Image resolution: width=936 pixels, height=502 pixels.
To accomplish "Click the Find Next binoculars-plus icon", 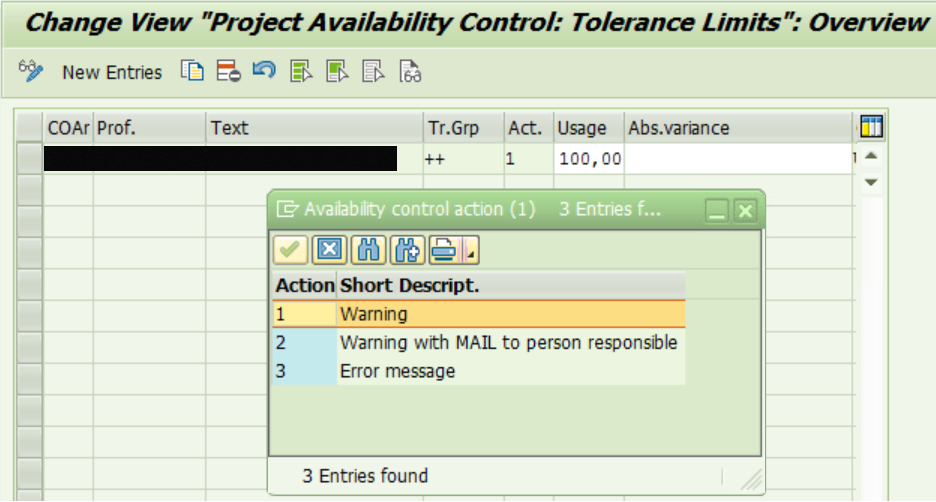I will coord(407,250).
